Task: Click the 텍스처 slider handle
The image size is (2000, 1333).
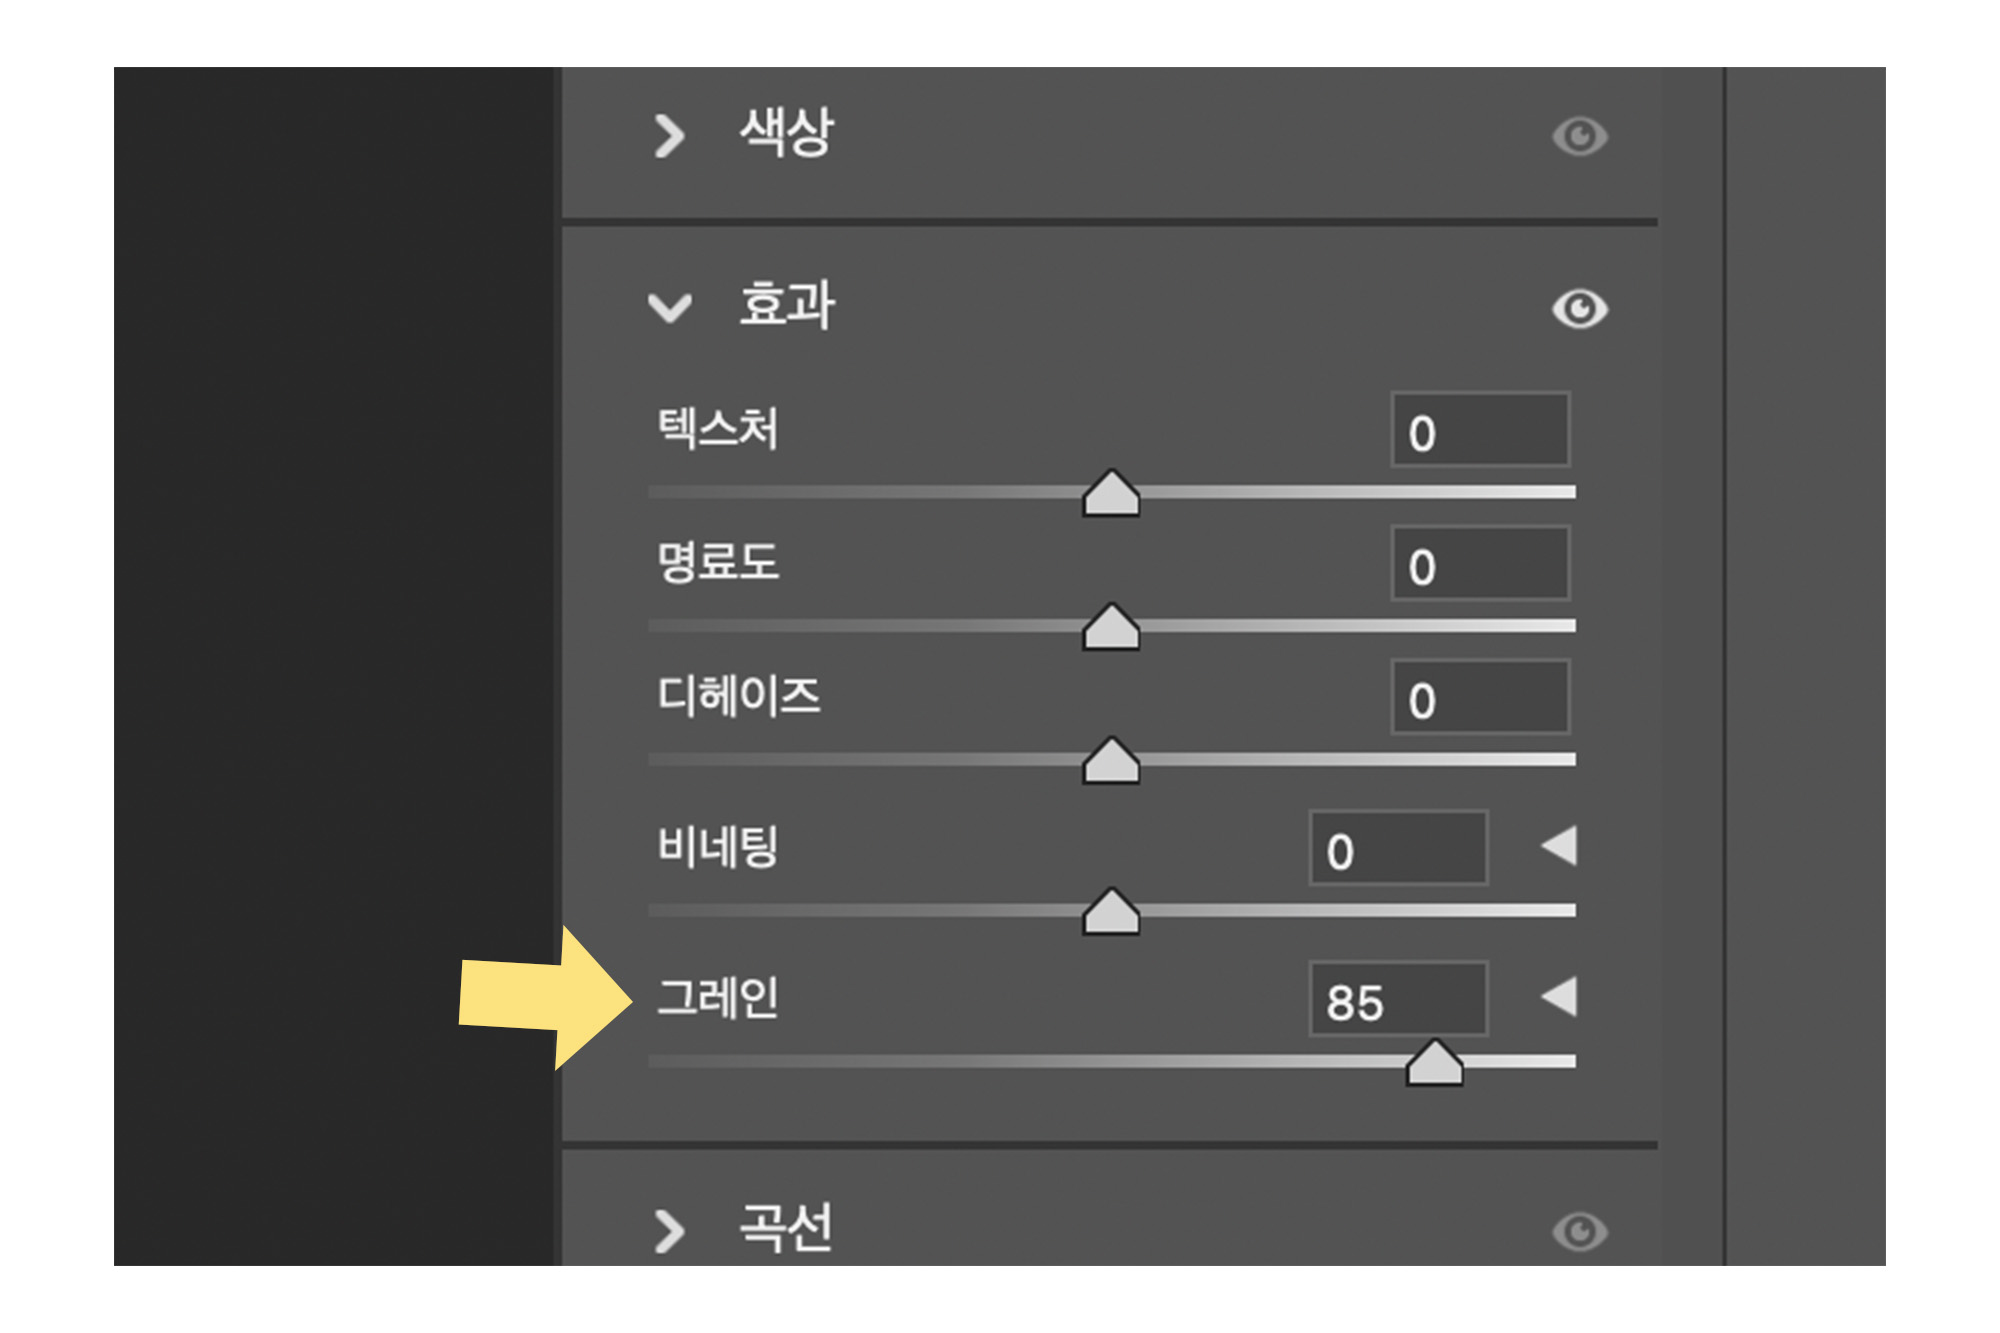Action: pos(1111,492)
